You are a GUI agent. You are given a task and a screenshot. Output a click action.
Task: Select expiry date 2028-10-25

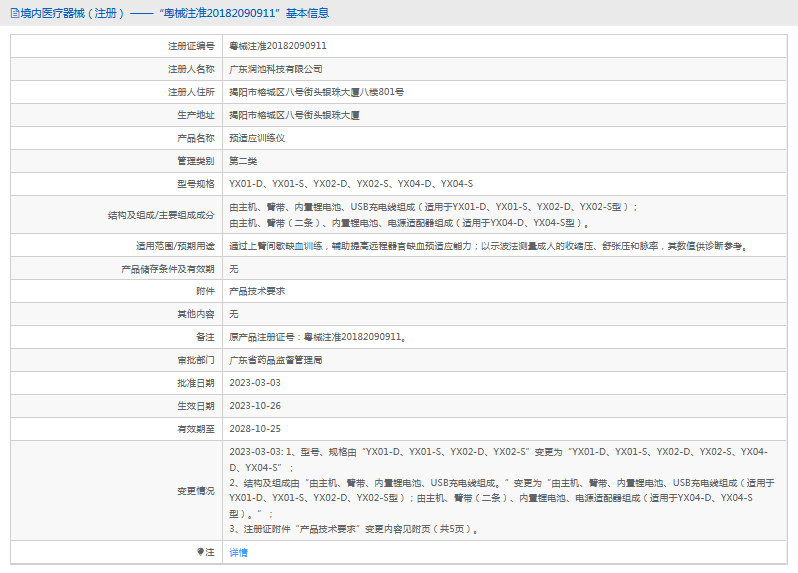coord(255,429)
